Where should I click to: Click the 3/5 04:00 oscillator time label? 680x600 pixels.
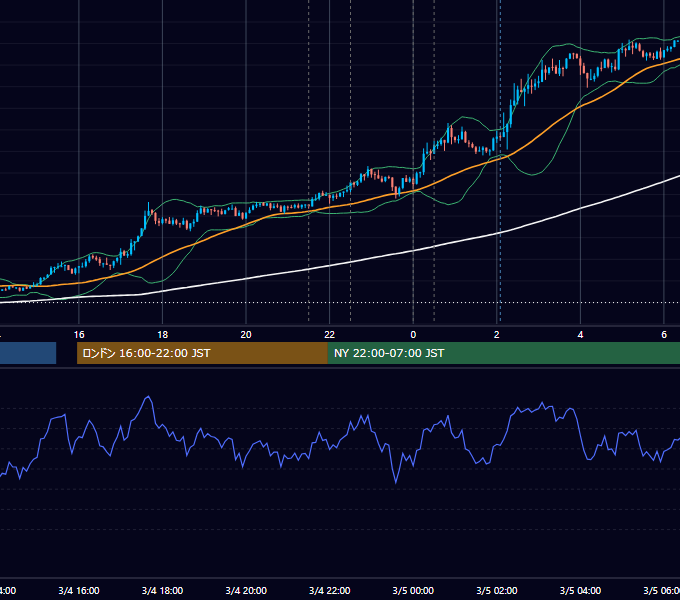click(x=580, y=590)
